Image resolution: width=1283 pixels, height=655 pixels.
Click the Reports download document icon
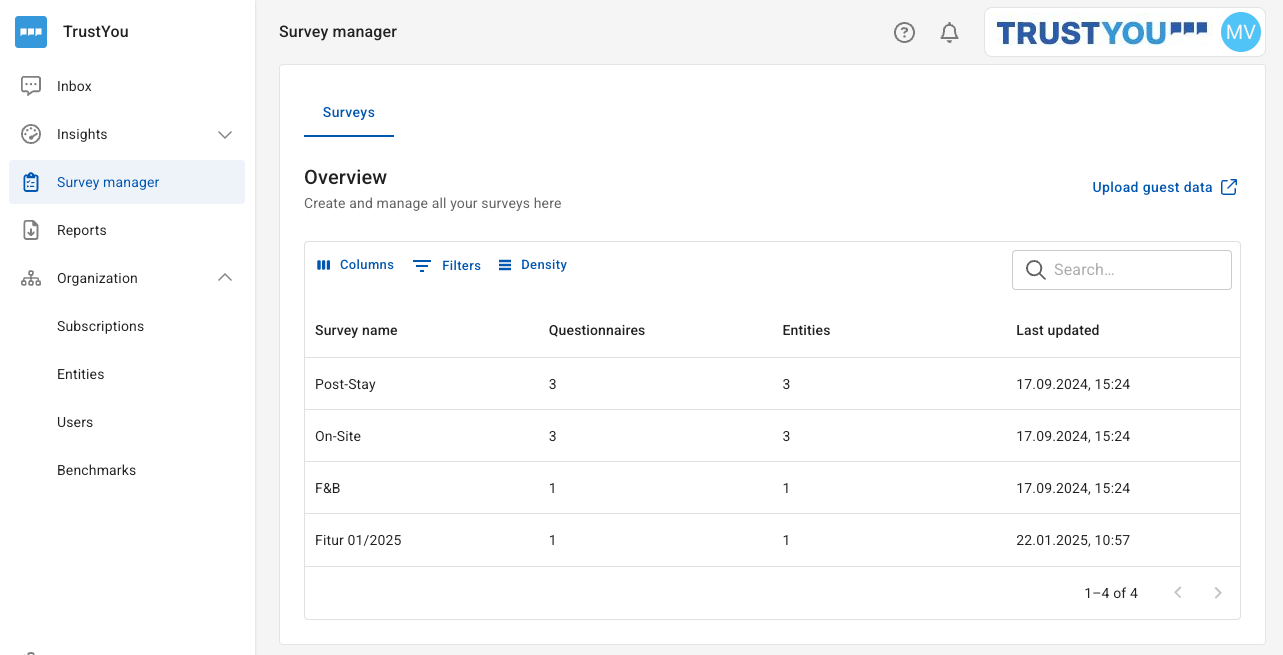point(31,230)
